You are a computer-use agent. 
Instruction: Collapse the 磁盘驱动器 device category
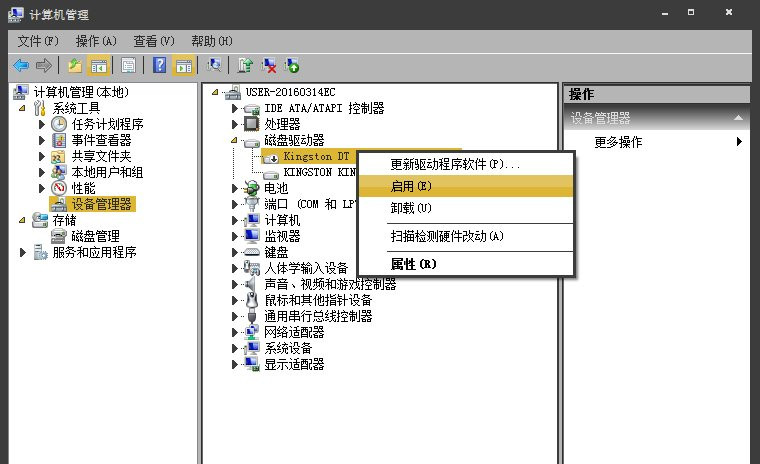pyautogui.click(x=235, y=140)
